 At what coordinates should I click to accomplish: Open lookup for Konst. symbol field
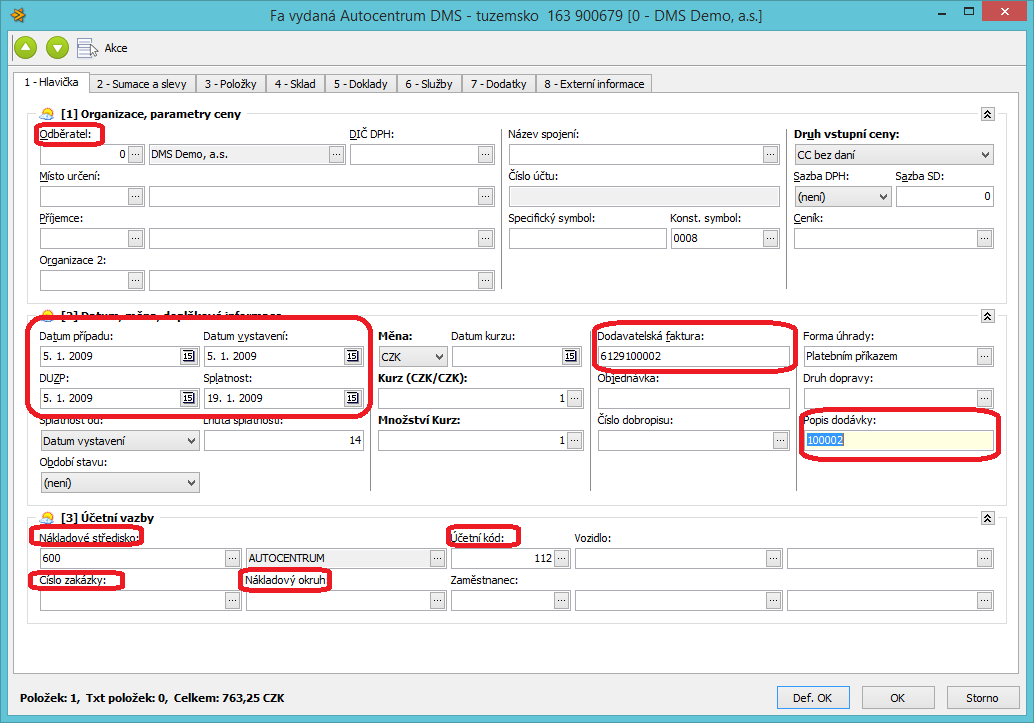click(x=770, y=238)
